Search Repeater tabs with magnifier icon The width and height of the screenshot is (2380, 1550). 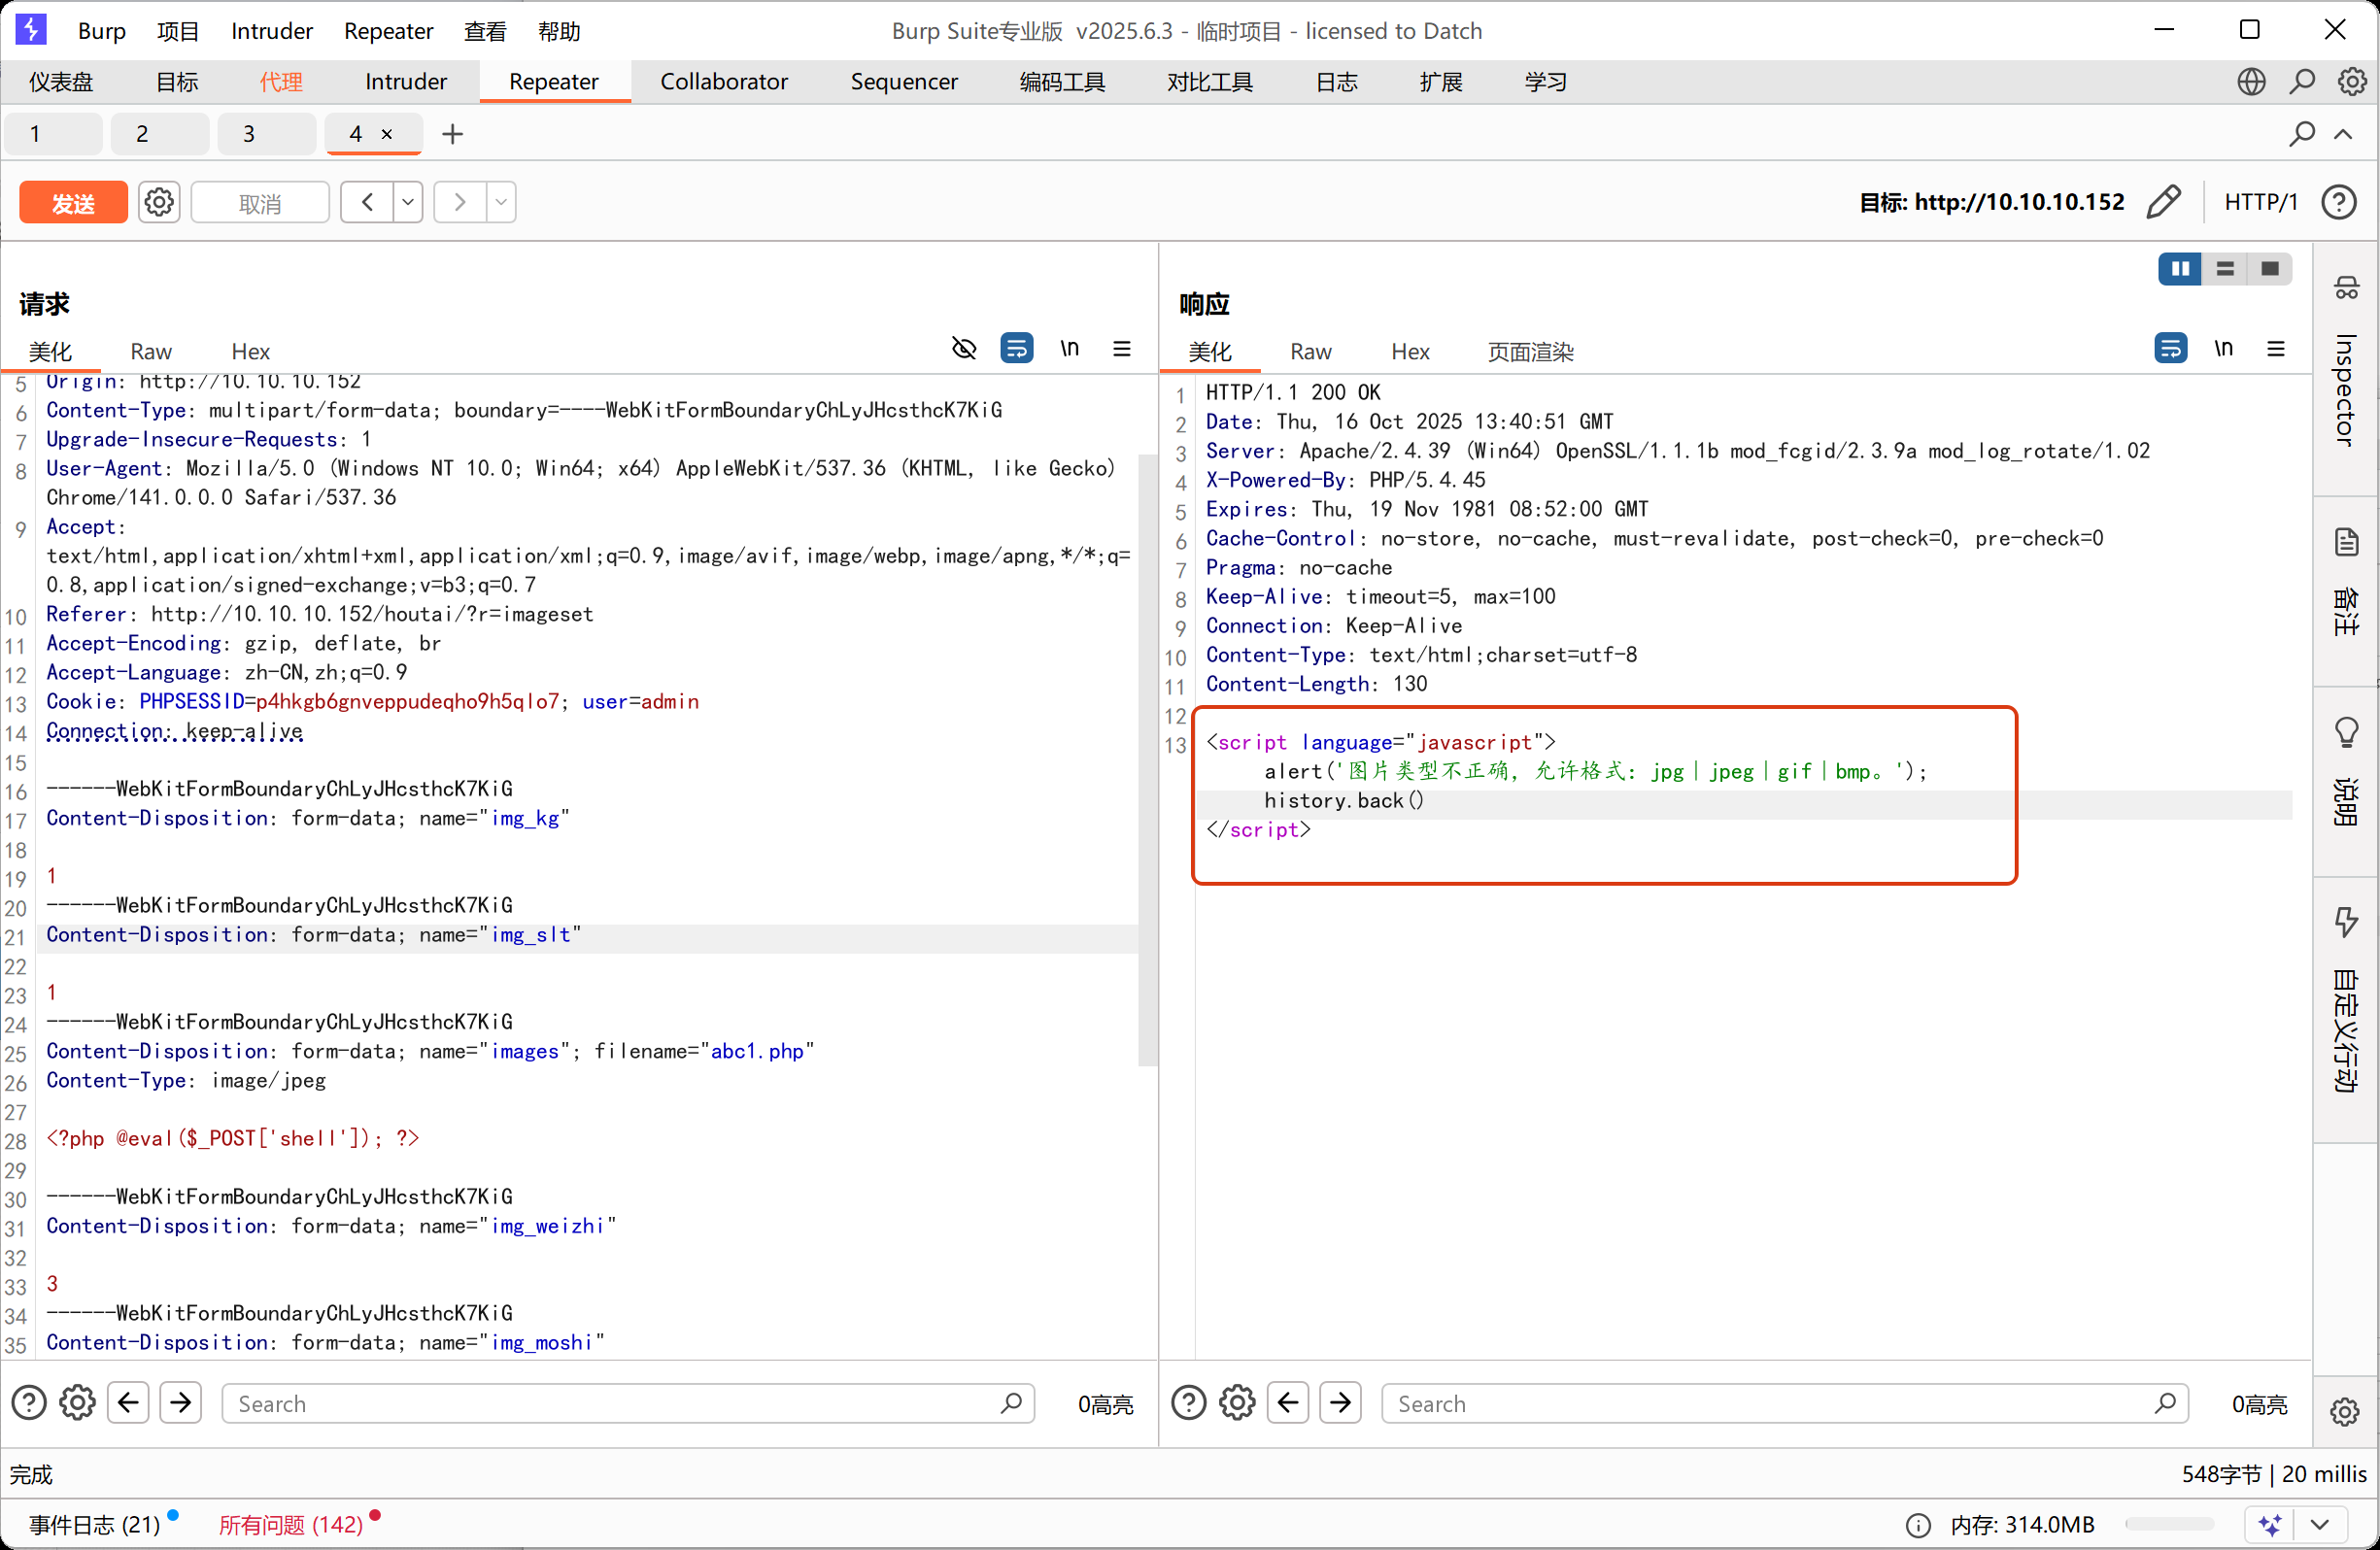2302,134
